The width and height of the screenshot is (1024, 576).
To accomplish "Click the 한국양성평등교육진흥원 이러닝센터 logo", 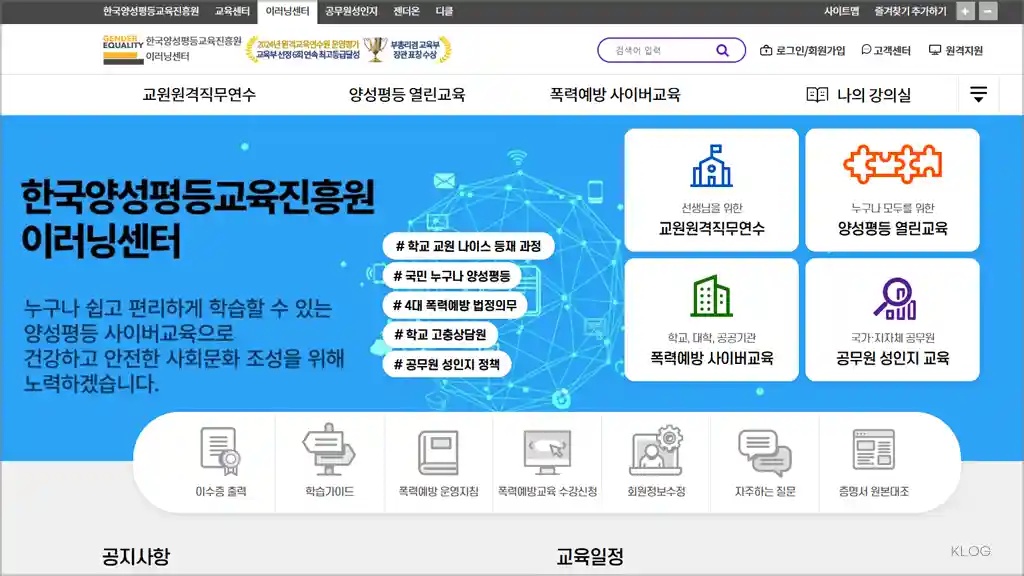I will click(172, 49).
